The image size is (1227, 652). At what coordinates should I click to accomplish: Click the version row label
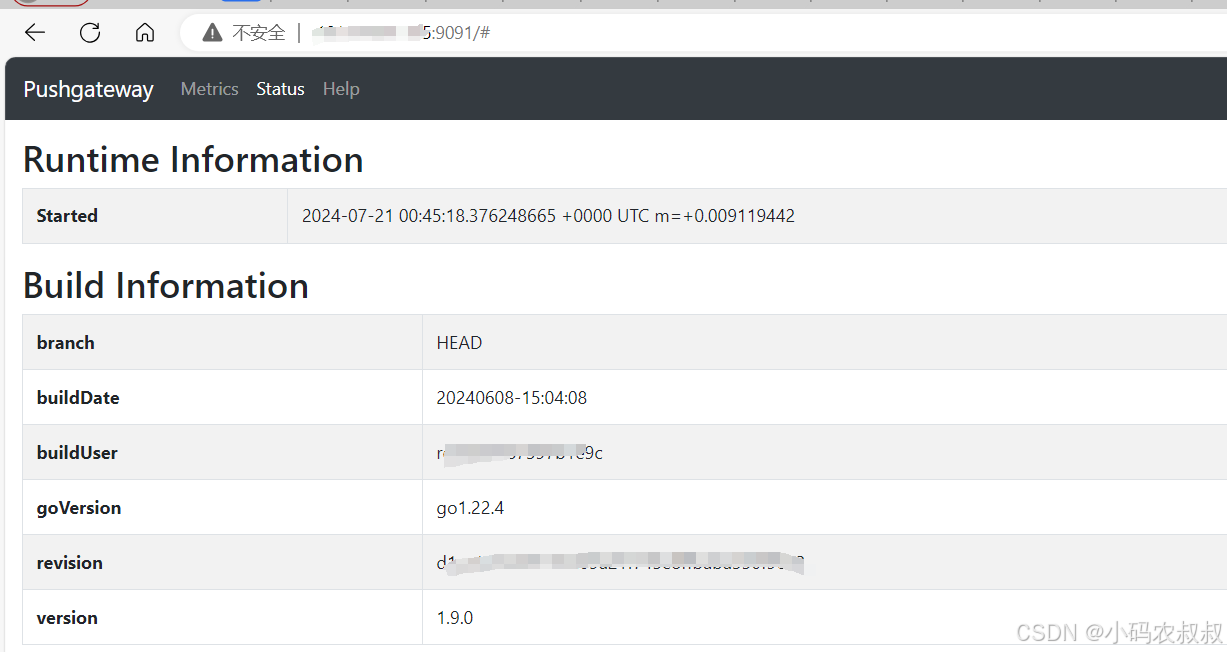tap(67, 618)
